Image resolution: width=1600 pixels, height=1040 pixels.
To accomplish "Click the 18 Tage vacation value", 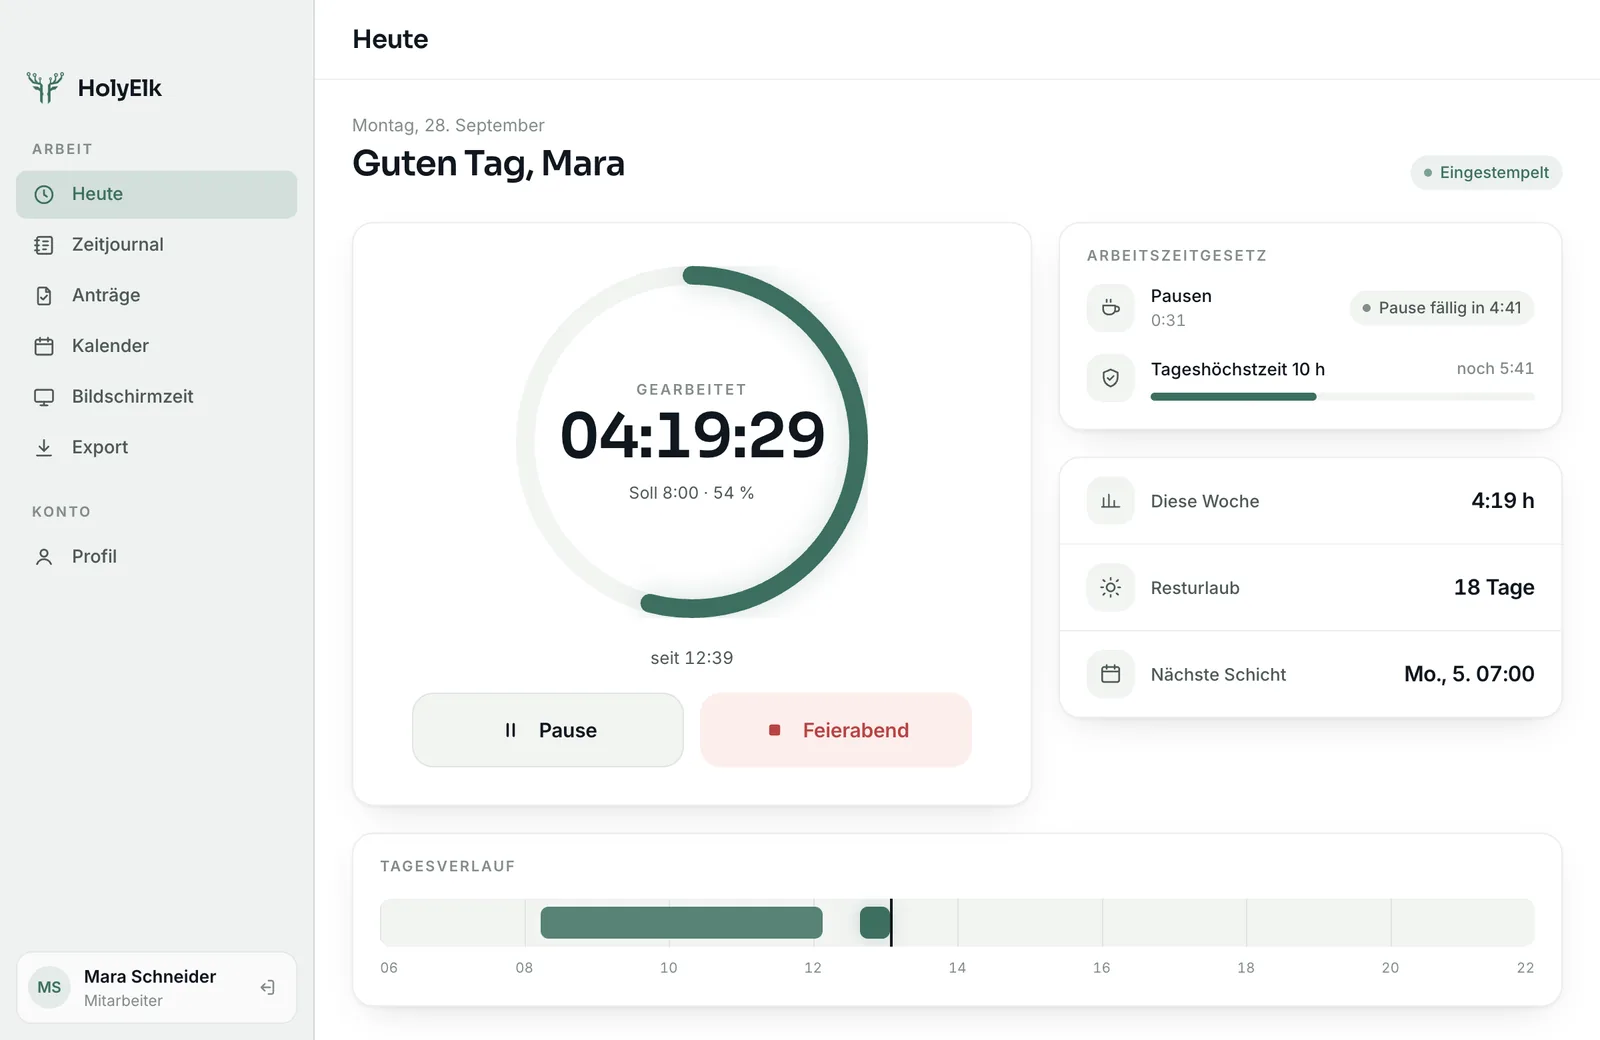I will [x=1494, y=588].
